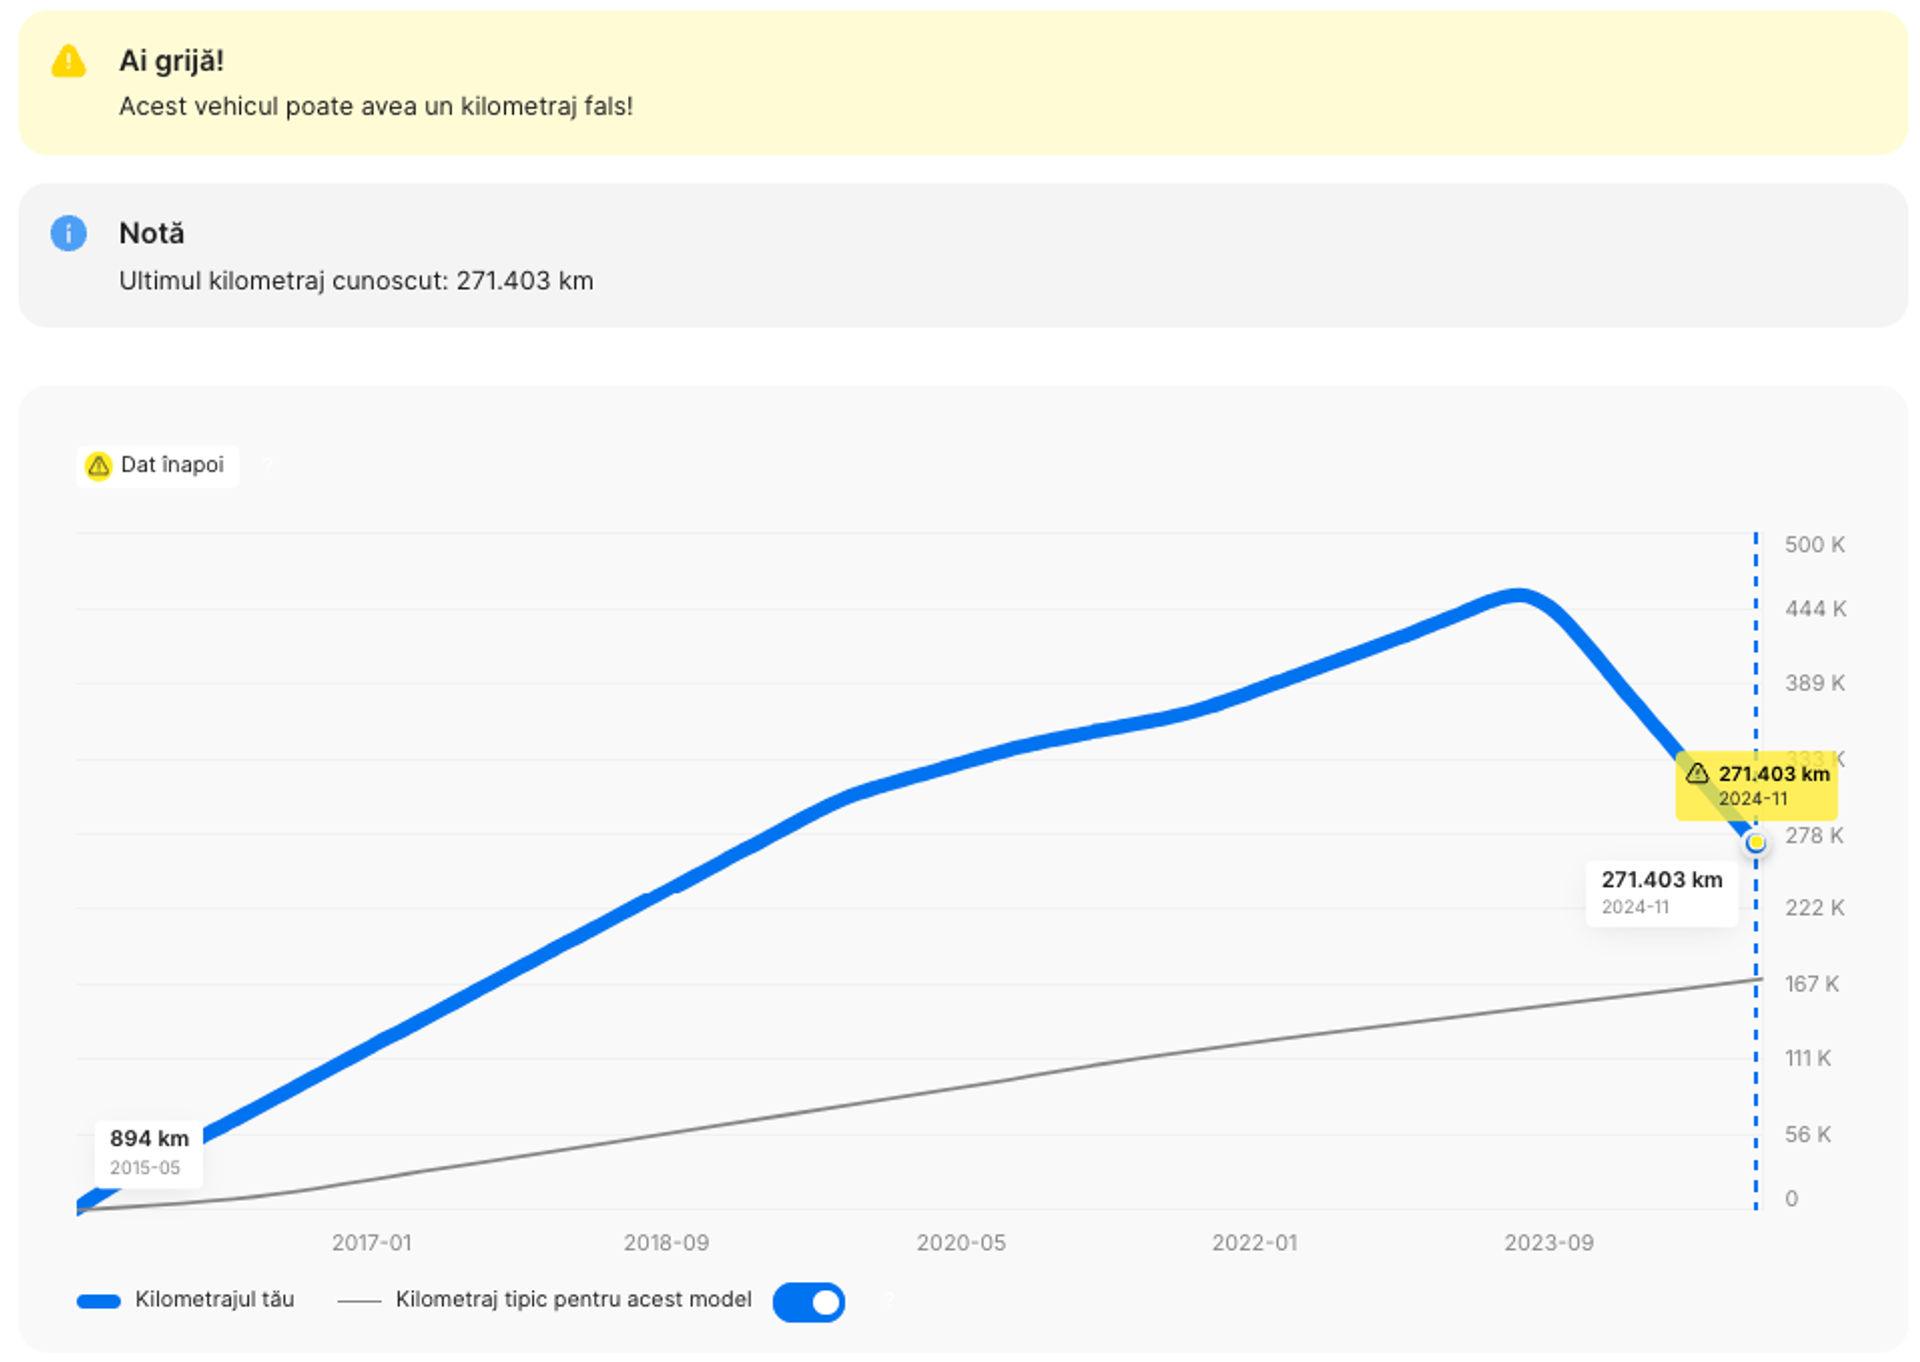Click the white 271.403 km tooltip box

1661,892
